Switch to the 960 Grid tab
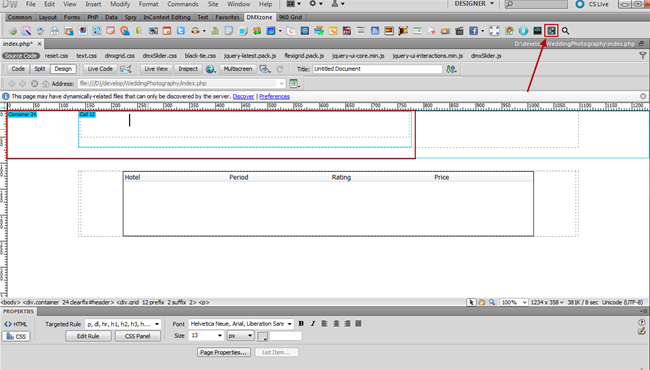The width and height of the screenshot is (650, 370). coord(290,17)
